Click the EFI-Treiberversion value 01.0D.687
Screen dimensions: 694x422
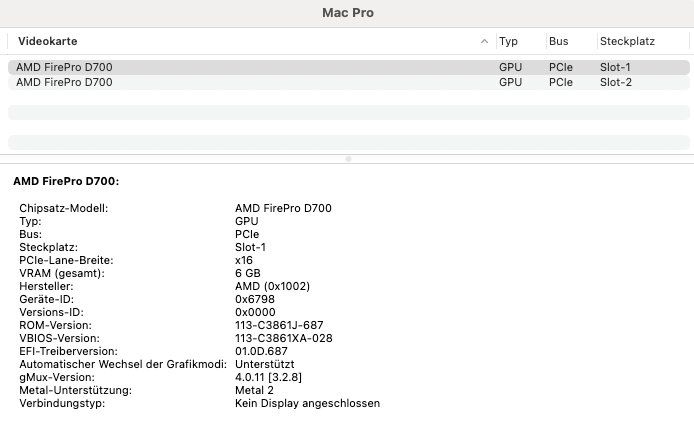point(261,351)
